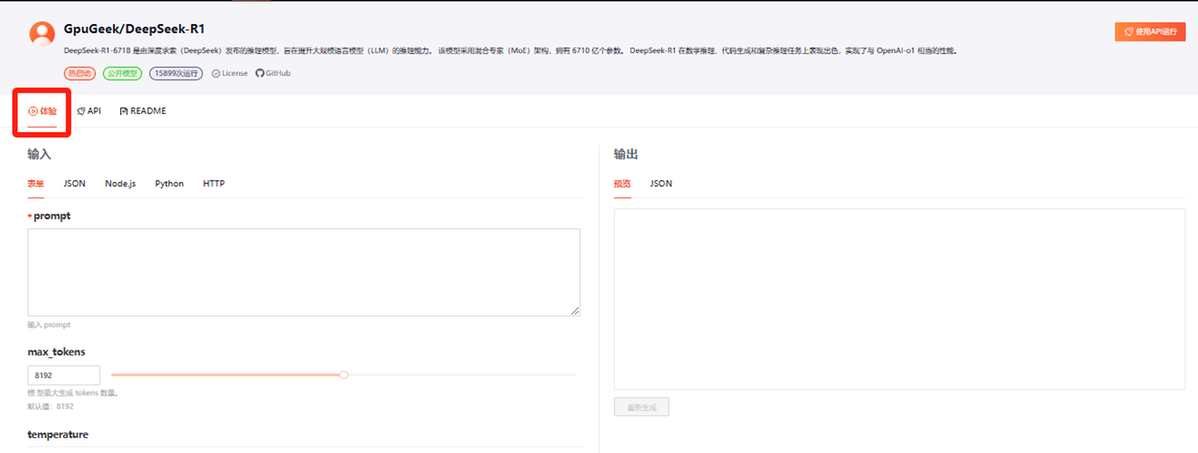Switch to the Python tab
Screen dimensions: 1198x453
[x=170, y=184]
